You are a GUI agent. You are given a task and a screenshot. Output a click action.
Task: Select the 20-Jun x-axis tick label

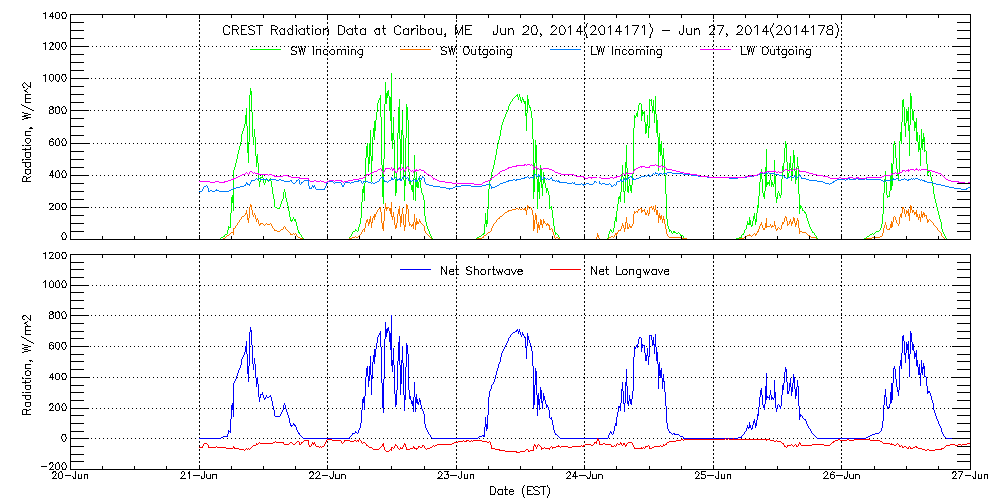[x=71, y=478]
